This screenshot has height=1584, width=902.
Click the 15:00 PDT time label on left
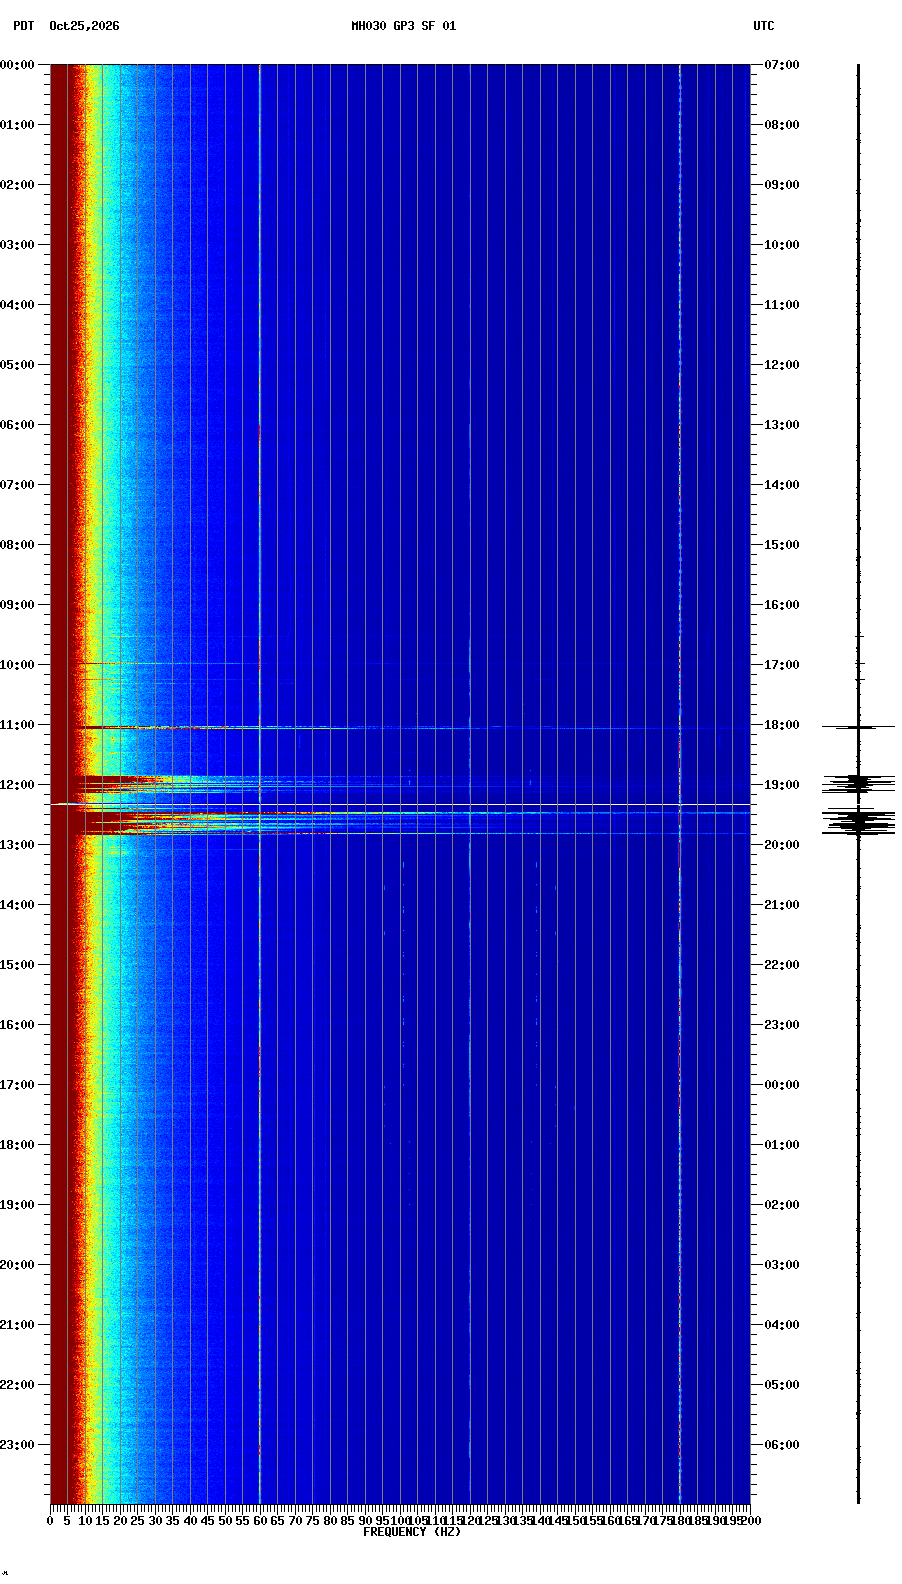point(17,965)
